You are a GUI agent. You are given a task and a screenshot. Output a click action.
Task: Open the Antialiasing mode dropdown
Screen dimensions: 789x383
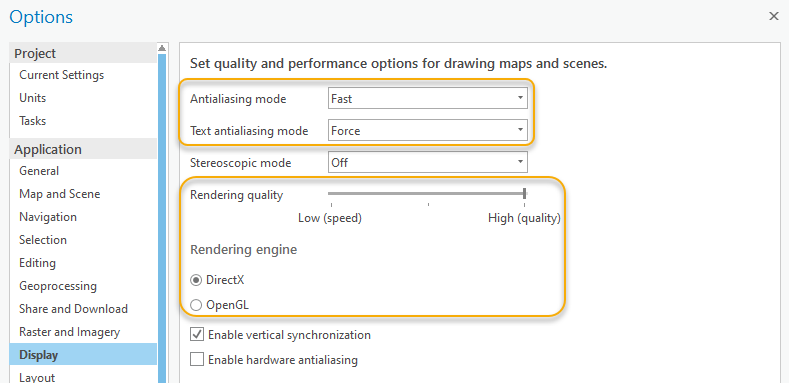(427, 99)
